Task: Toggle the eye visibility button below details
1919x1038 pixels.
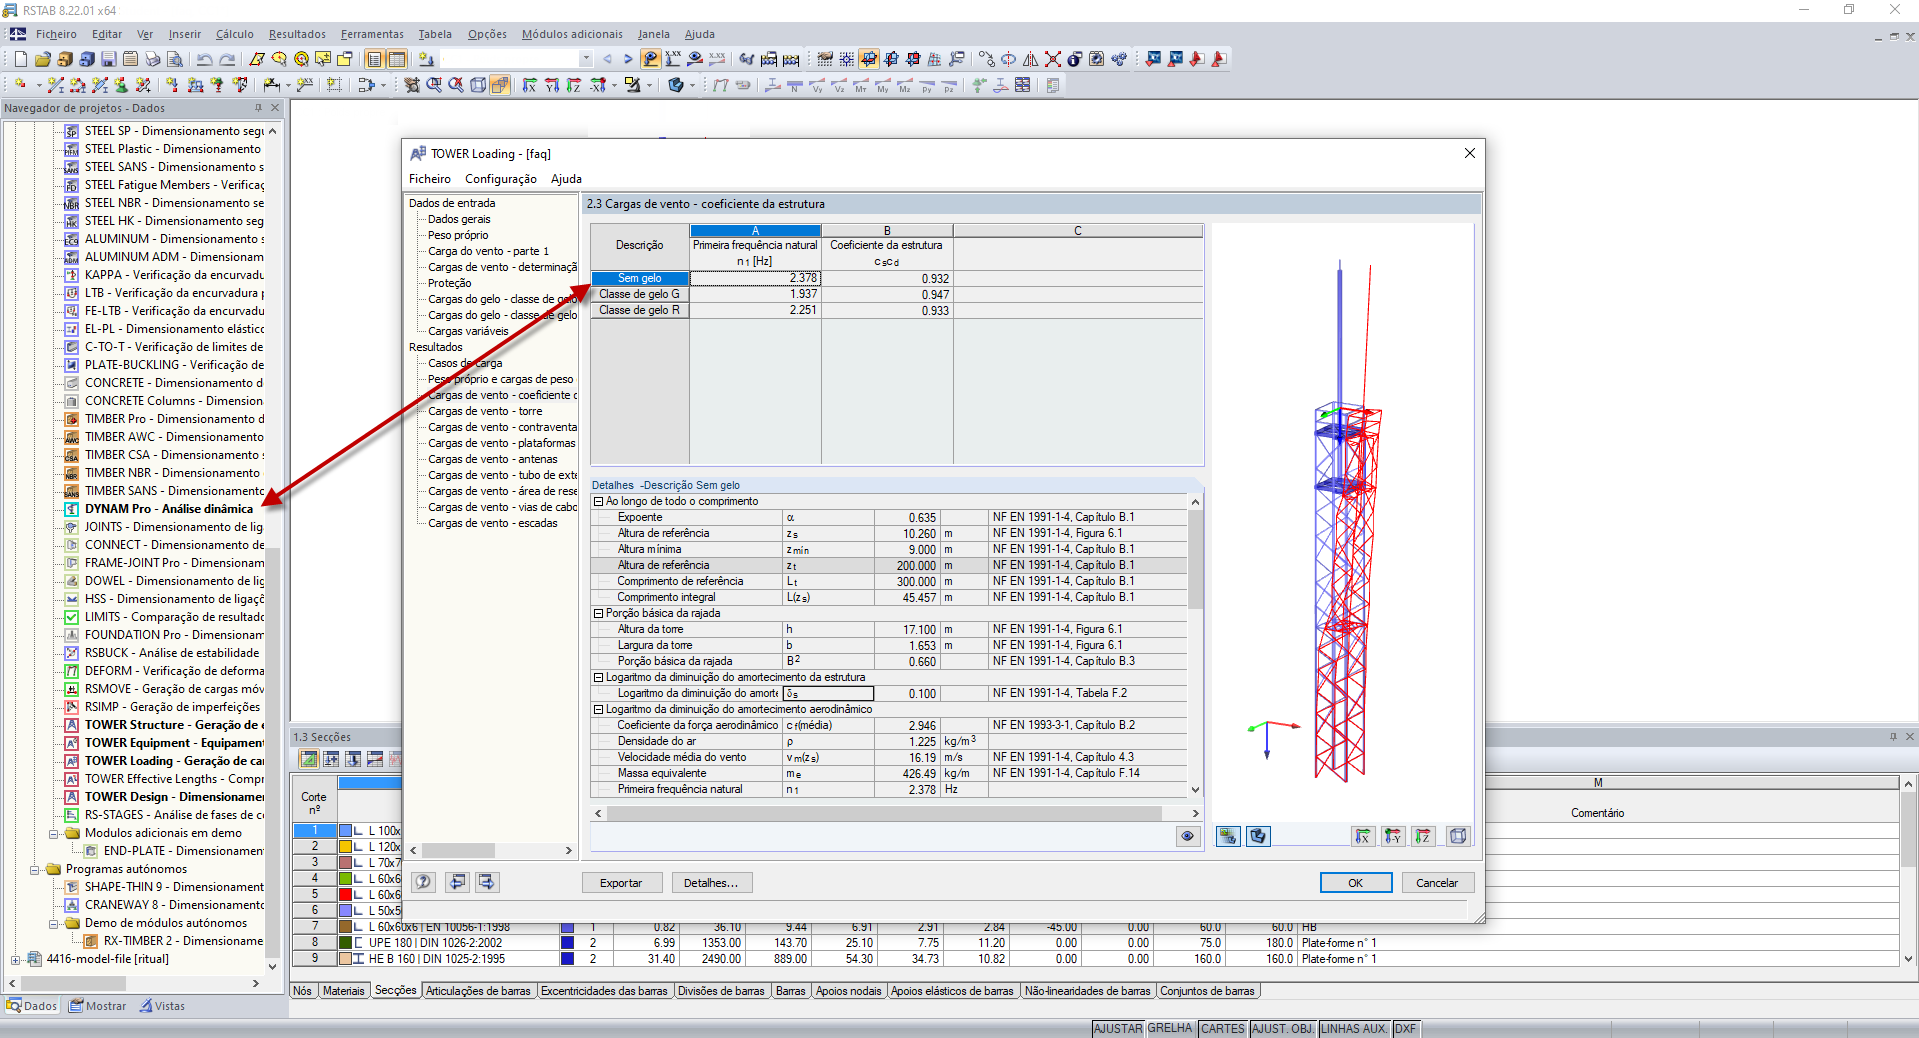Action: [x=1187, y=836]
